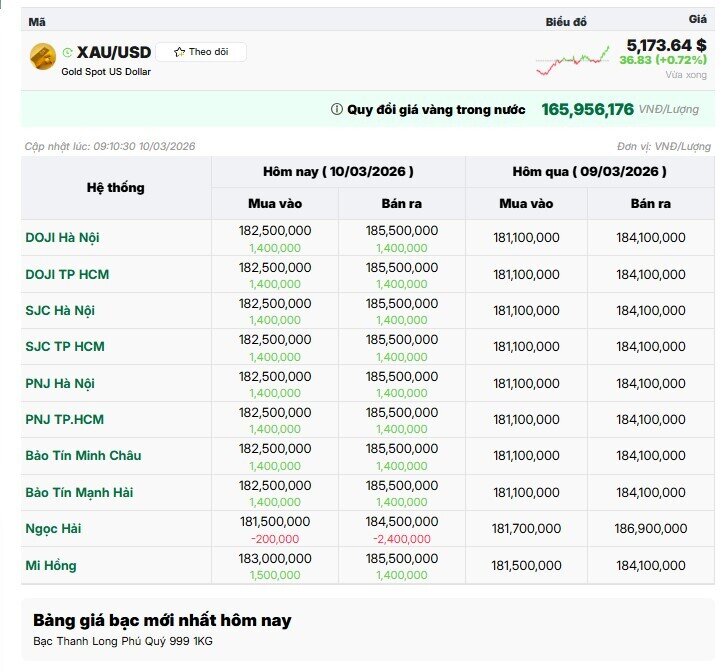Click the Hôm qua (09/03/2026) column header

[x=590, y=172]
